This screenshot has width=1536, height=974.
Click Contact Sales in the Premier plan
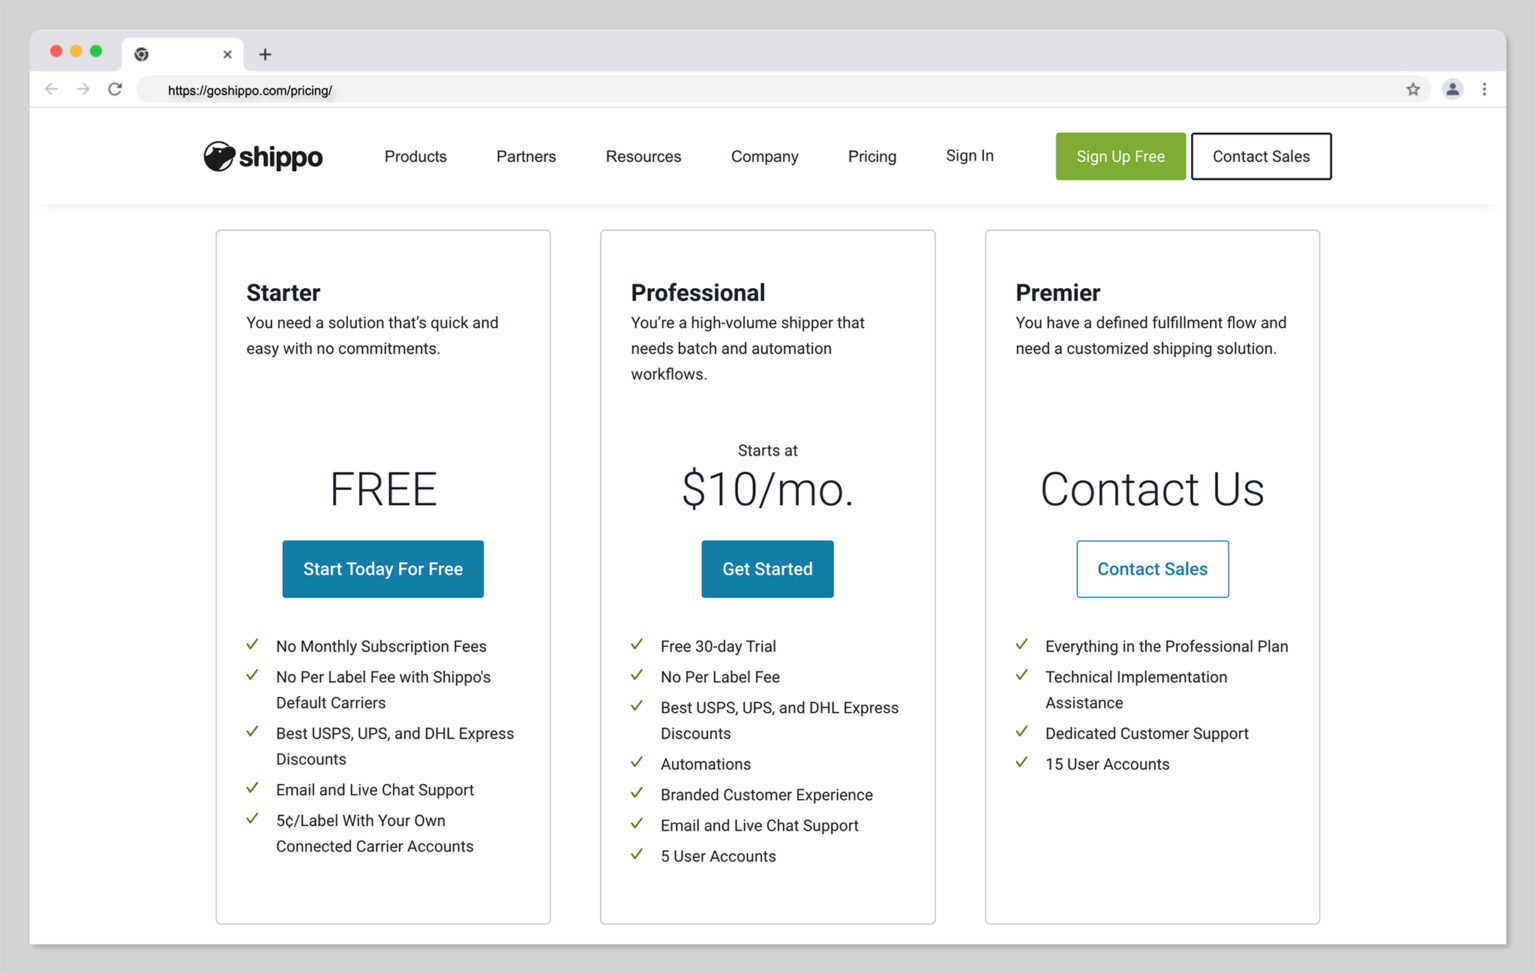(x=1152, y=569)
